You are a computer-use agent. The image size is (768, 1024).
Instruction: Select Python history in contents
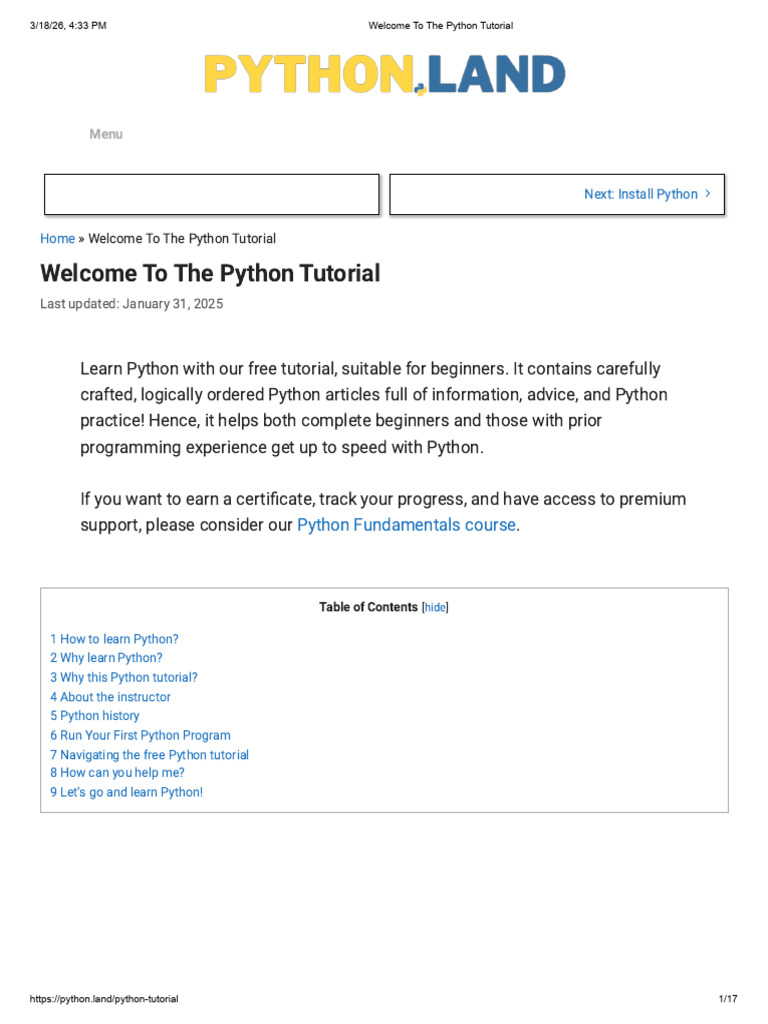95,716
